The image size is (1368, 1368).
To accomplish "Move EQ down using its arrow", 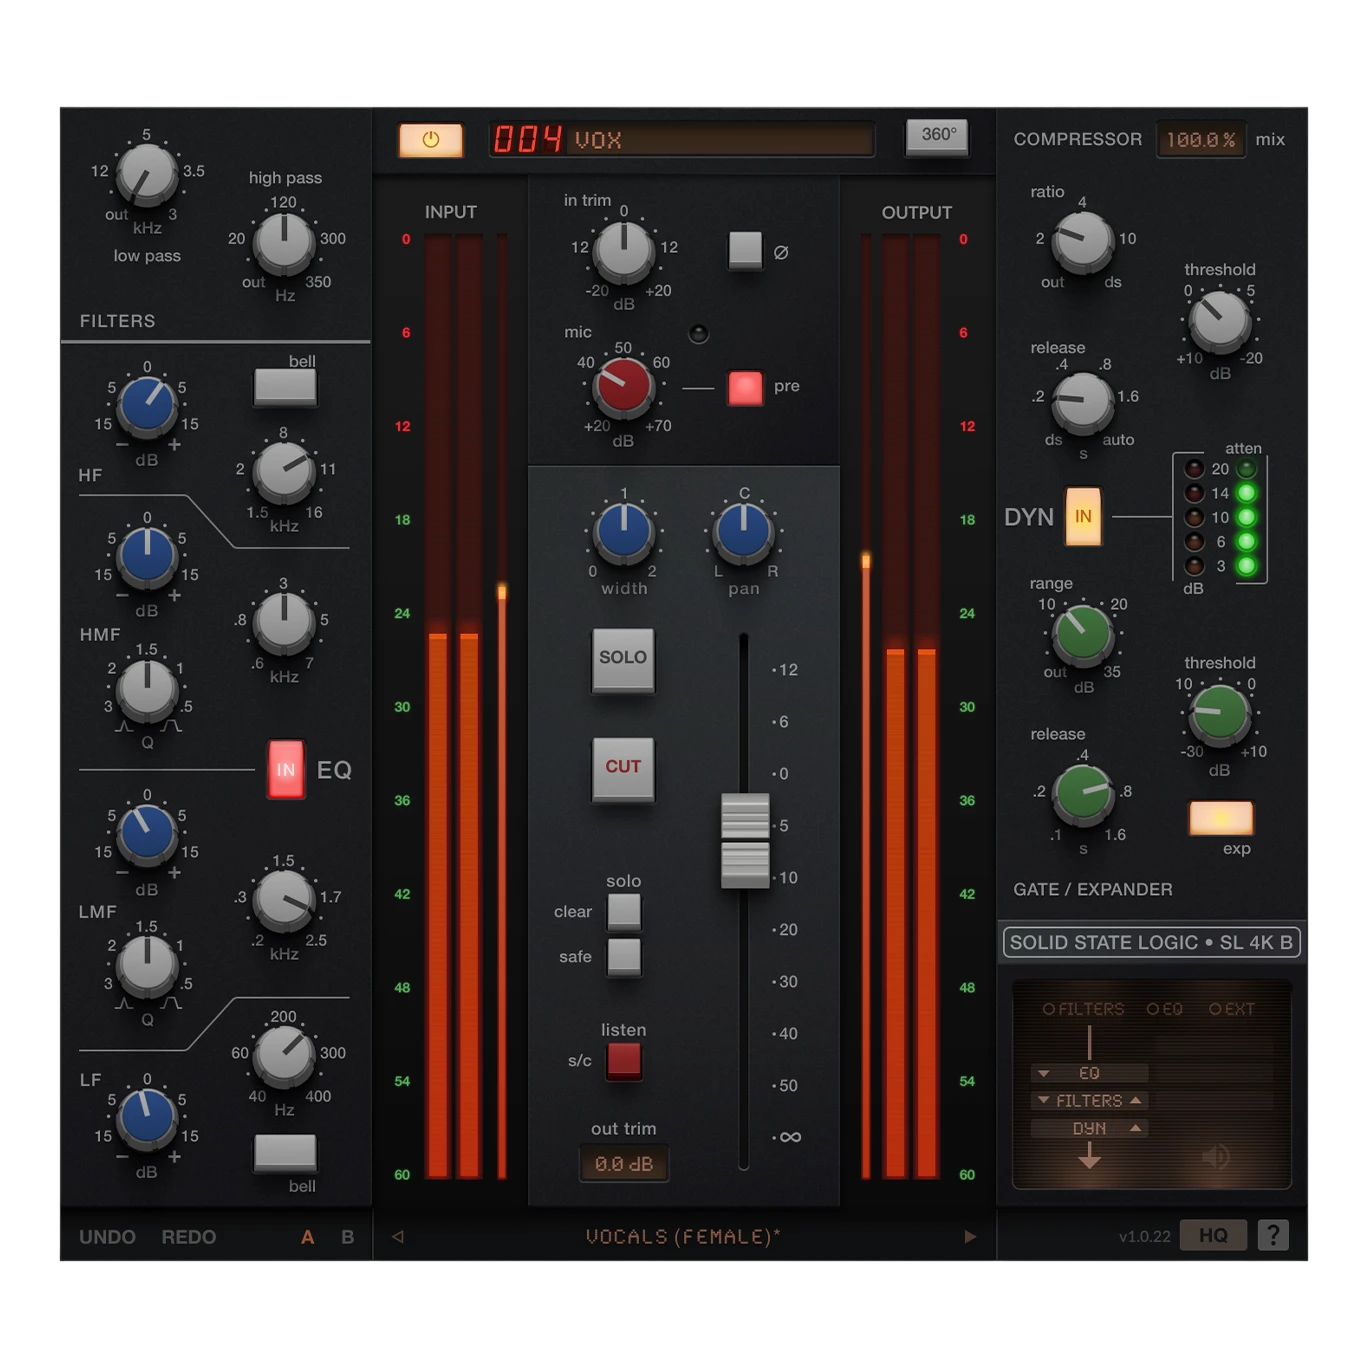I will (1044, 1073).
